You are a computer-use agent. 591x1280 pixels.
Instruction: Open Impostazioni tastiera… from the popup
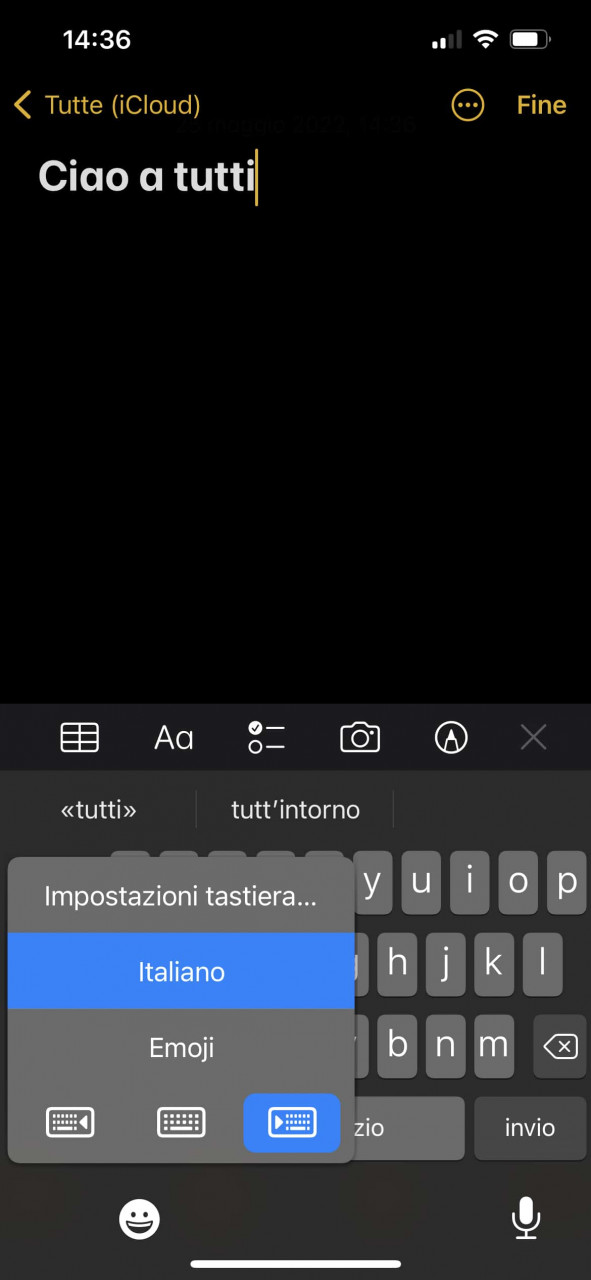point(181,896)
